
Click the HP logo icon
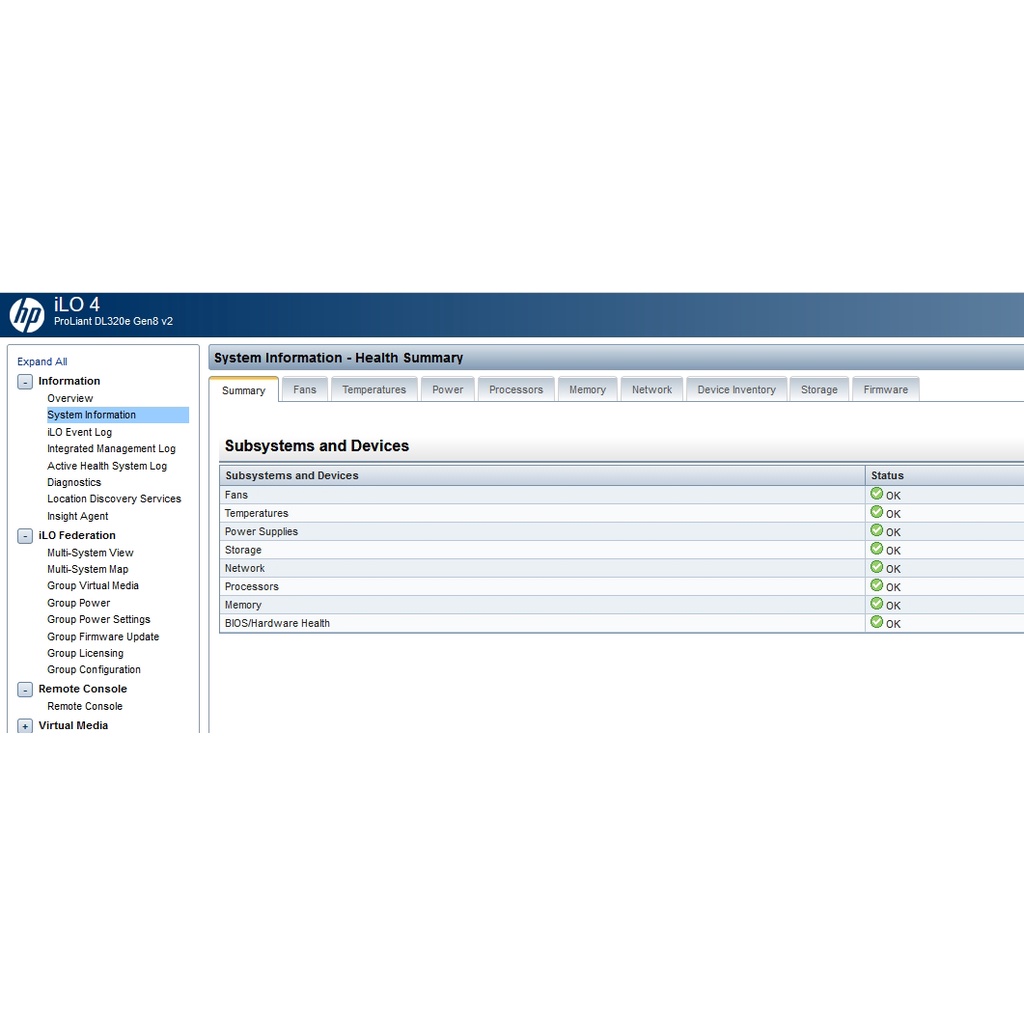[27, 315]
